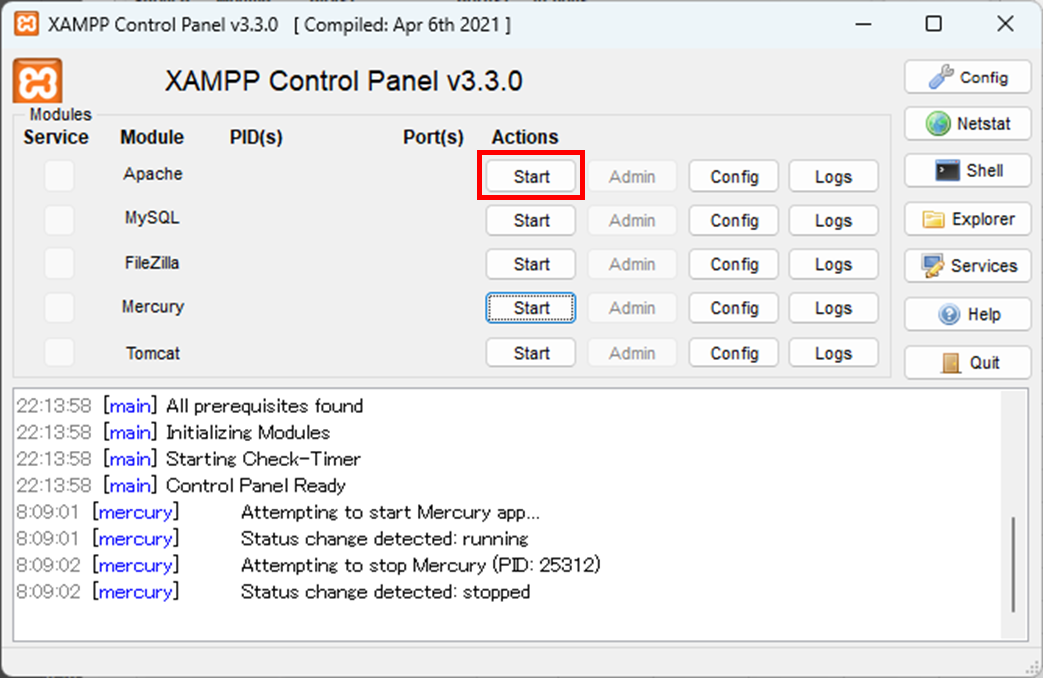Image resolution: width=1043 pixels, height=678 pixels.
Task: View Logs for Tomcat
Action: click(x=833, y=353)
